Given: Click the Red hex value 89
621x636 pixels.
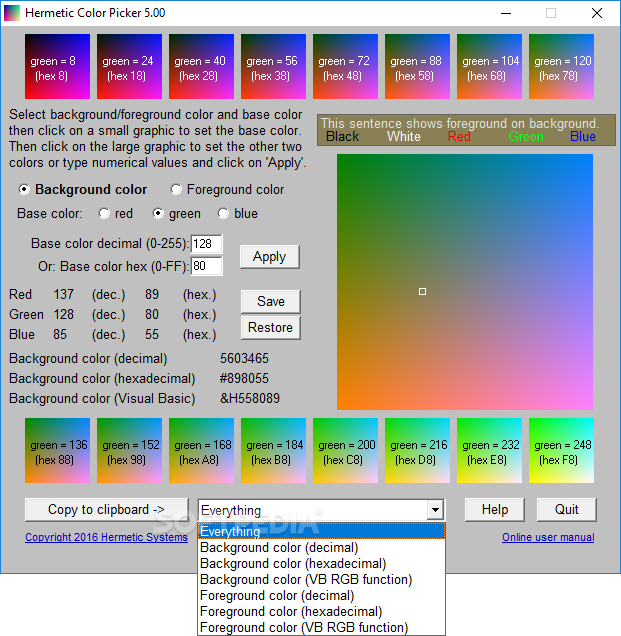Looking at the screenshot, I should (x=152, y=294).
